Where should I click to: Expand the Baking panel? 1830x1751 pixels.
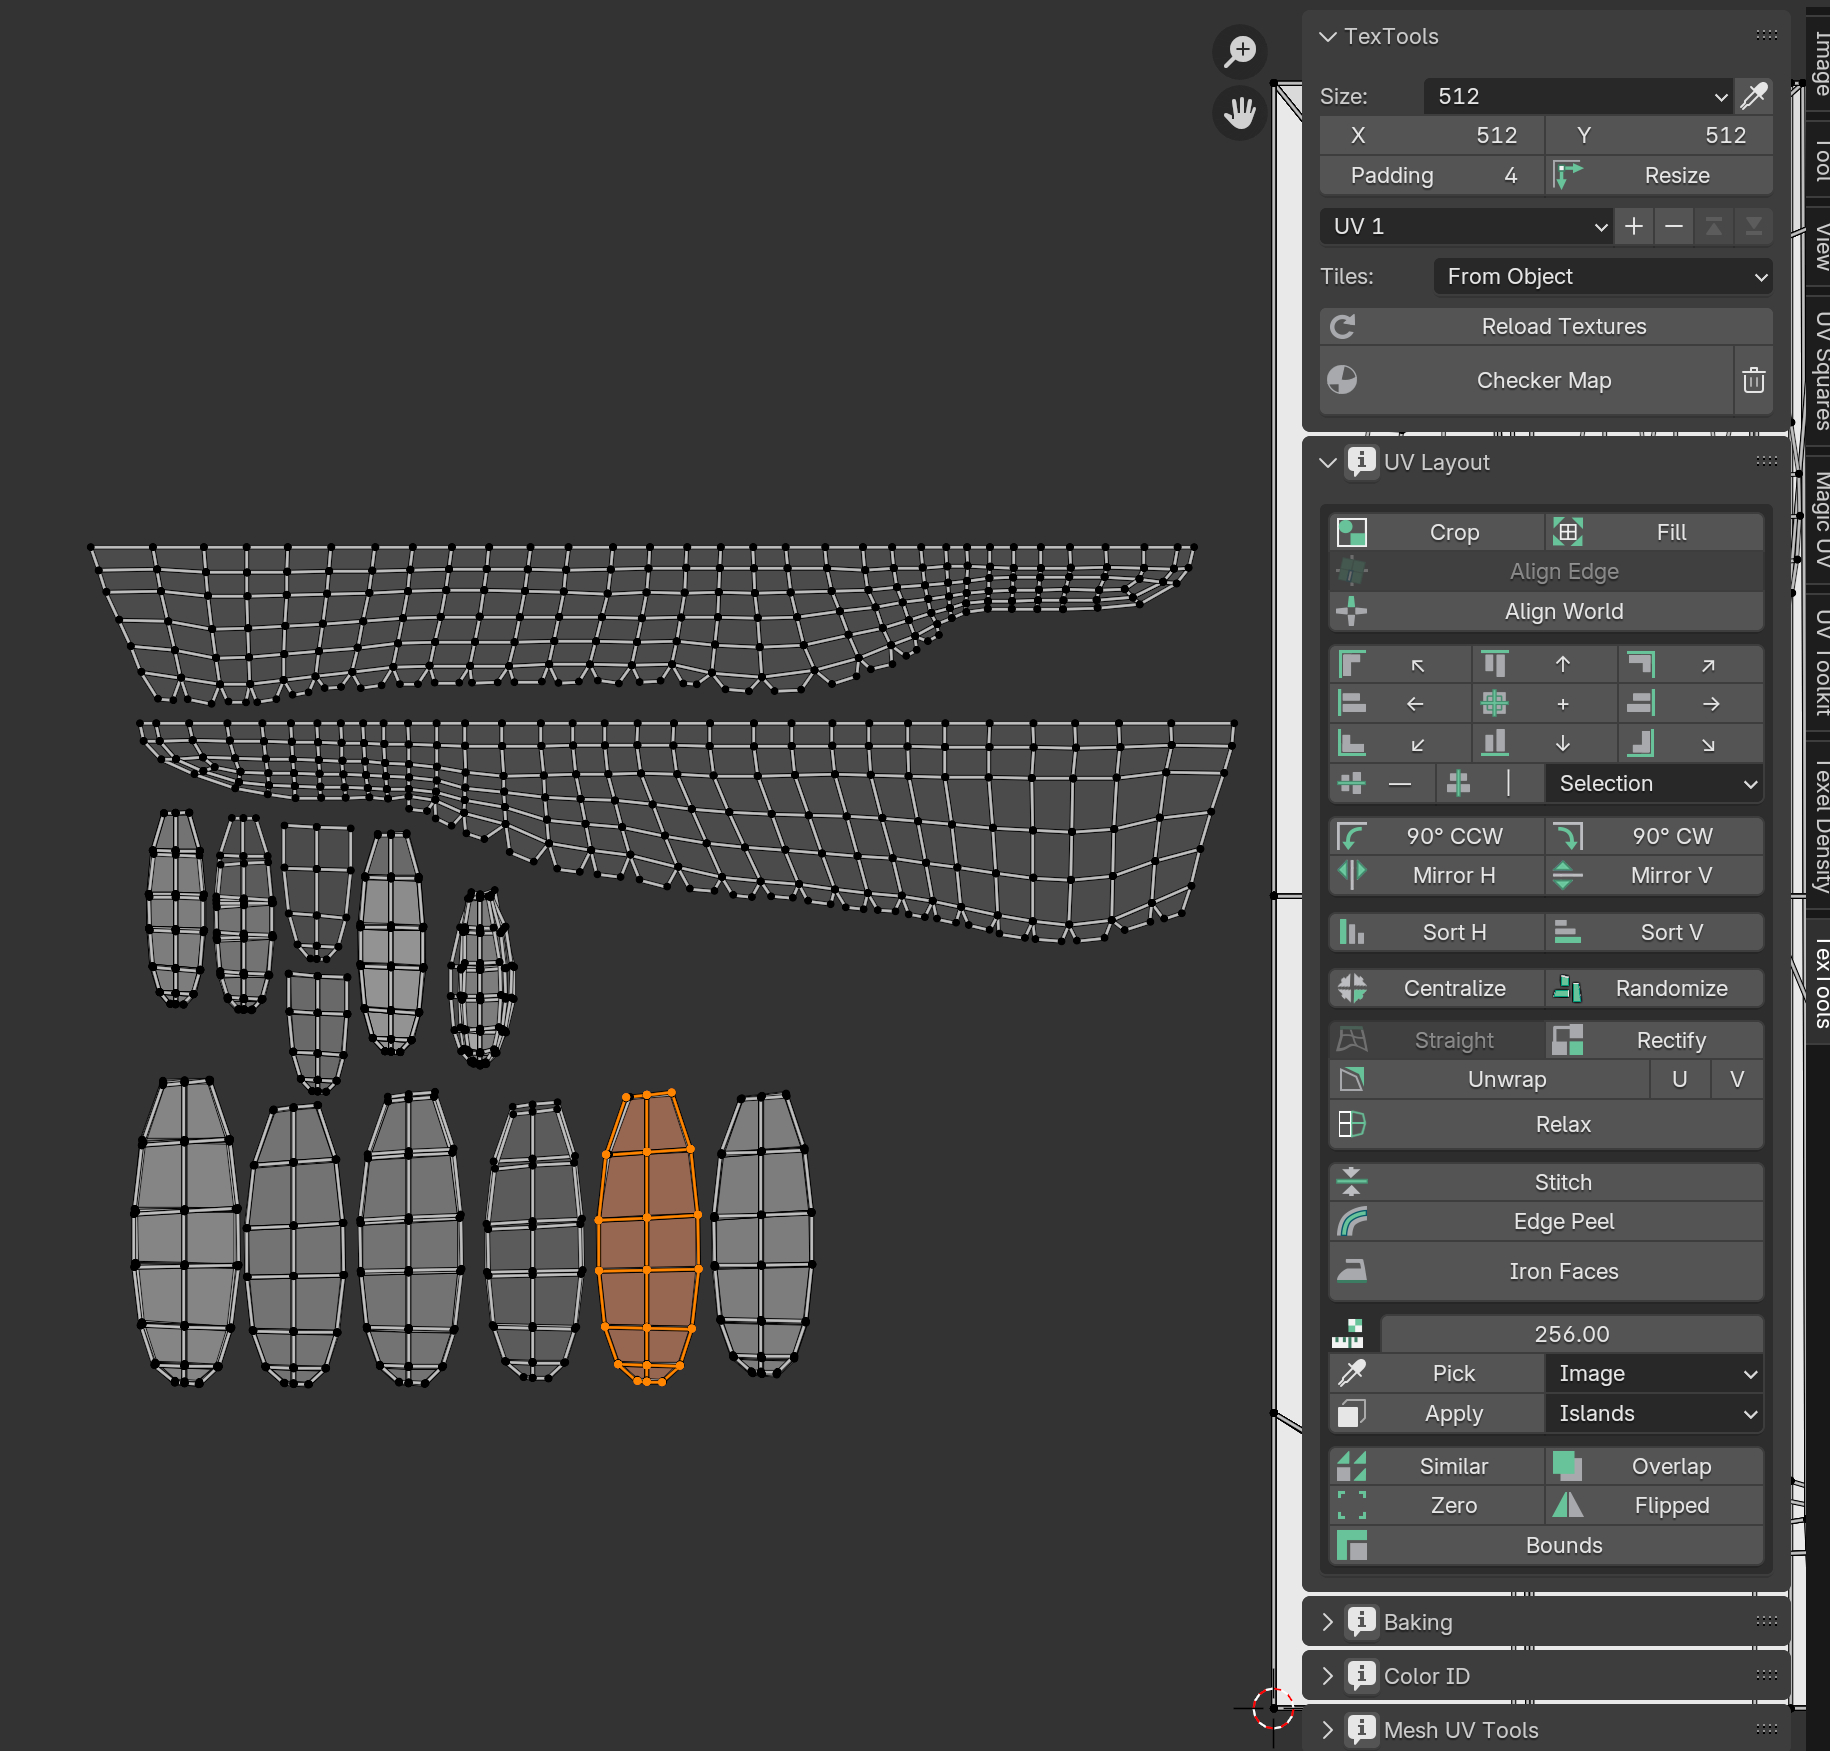(1328, 1622)
